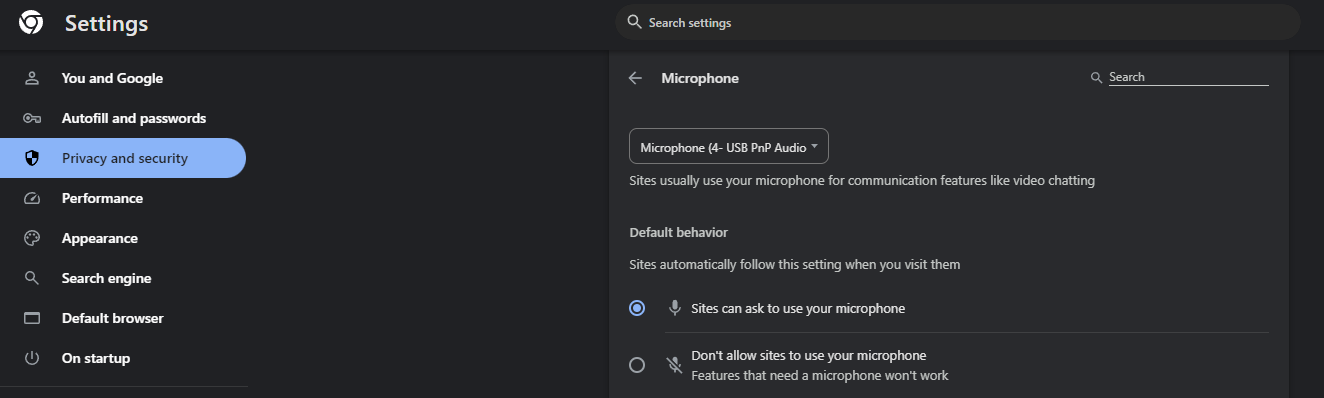Image resolution: width=1324 pixels, height=398 pixels.
Task: Open On startup settings section
Action: click(123, 358)
